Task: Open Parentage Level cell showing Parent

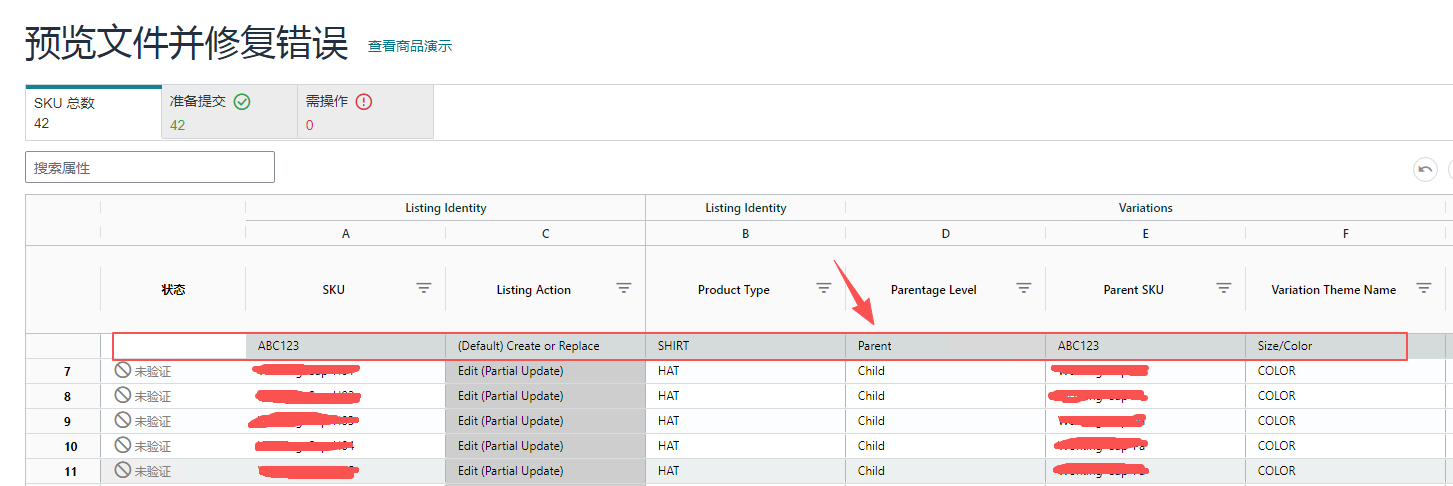Action: pos(945,346)
